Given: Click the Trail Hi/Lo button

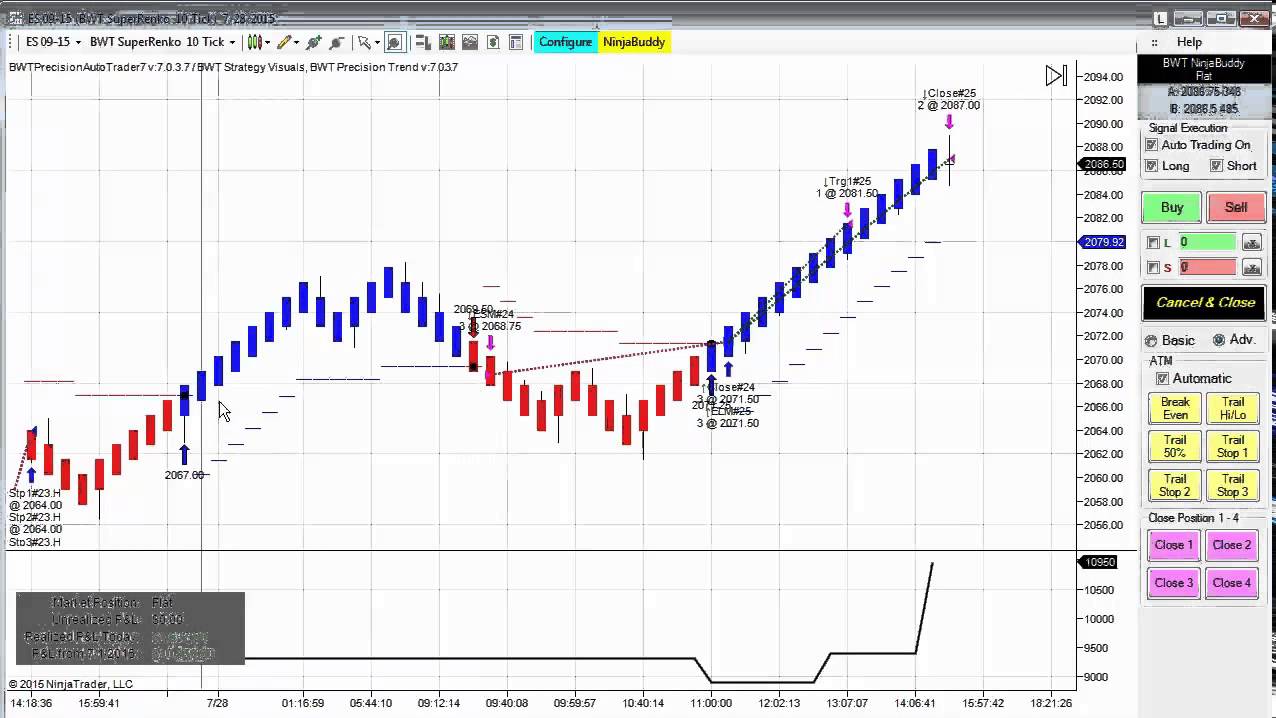Looking at the screenshot, I should 1233,408.
